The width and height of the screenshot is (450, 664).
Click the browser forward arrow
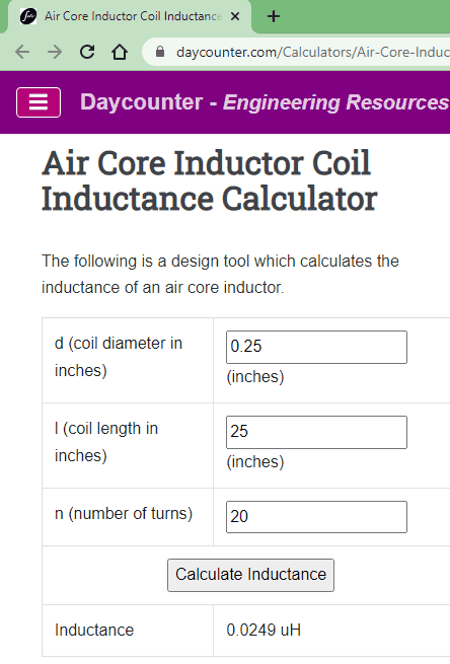[55, 52]
